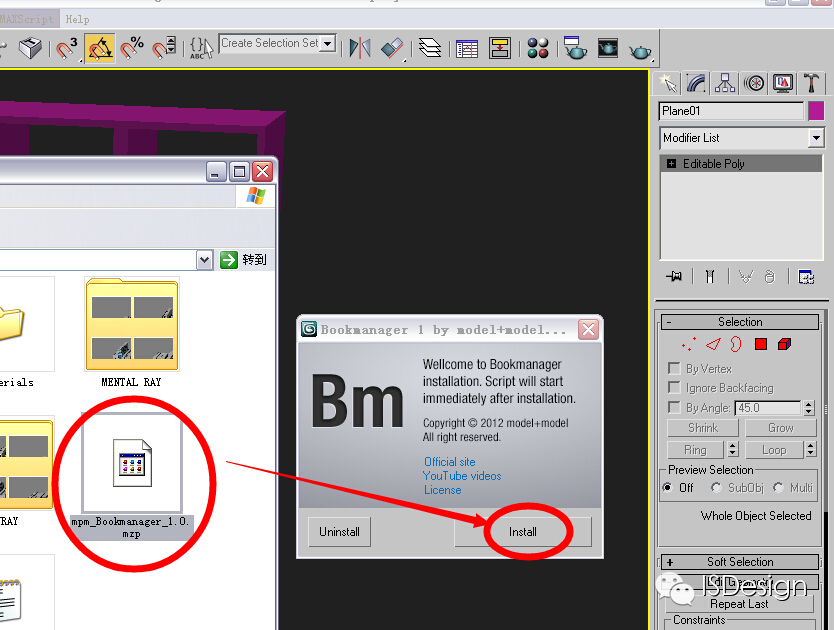The image size is (834, 630).
Task: Open the explorer address bar dropdown
Action: 204,260
